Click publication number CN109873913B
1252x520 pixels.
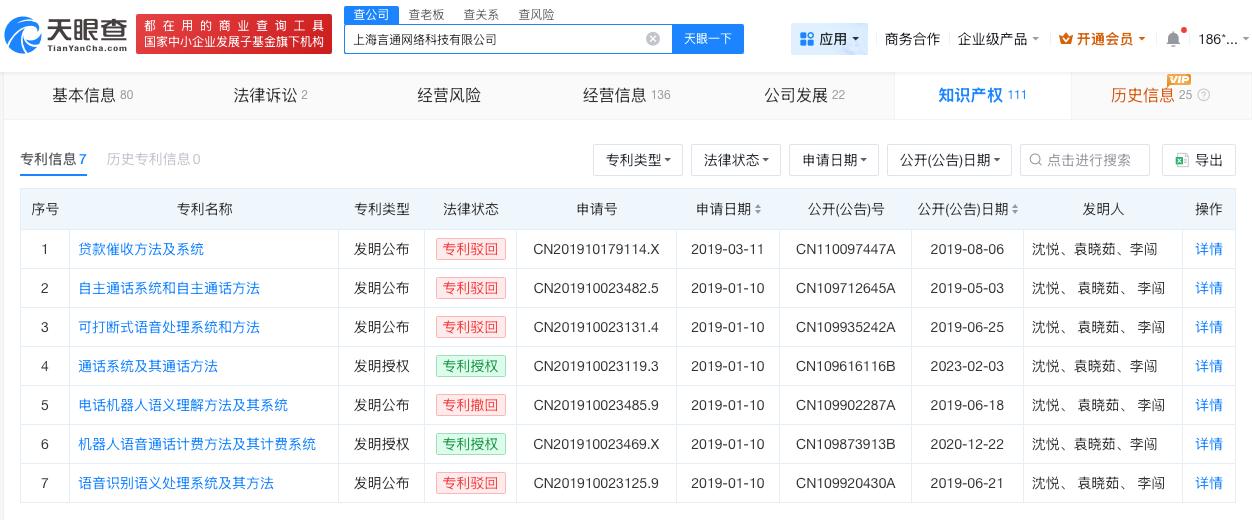coord(845,444)
